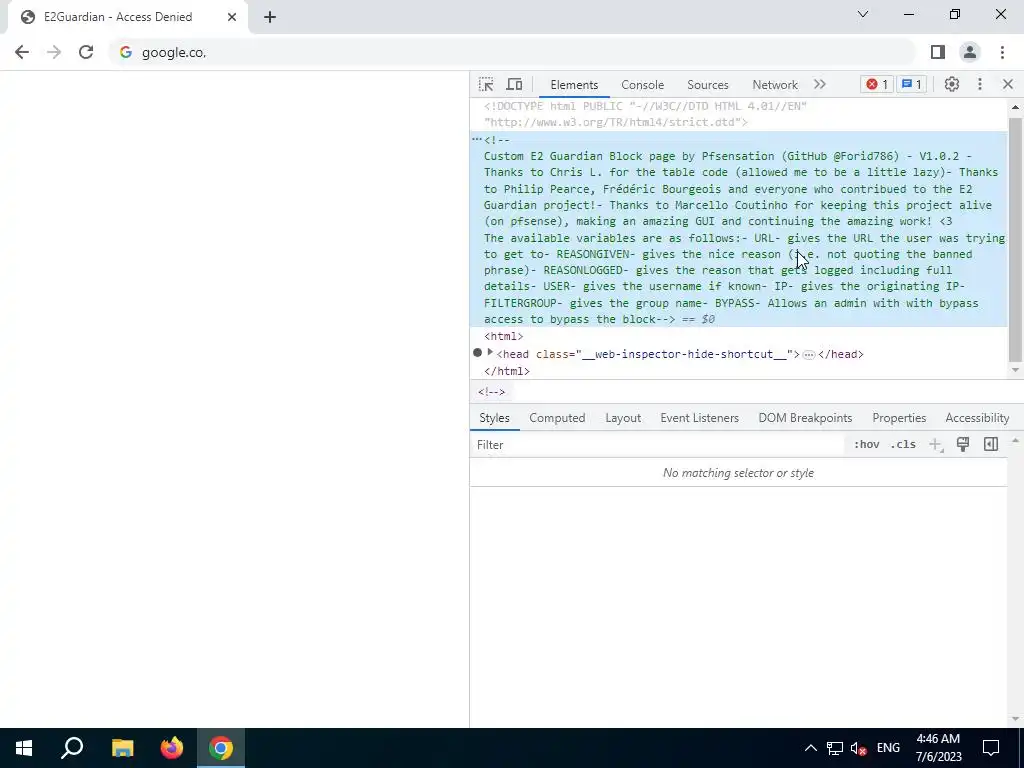
Task: Click the browser forward arrow
Action: tap(54, 52)
